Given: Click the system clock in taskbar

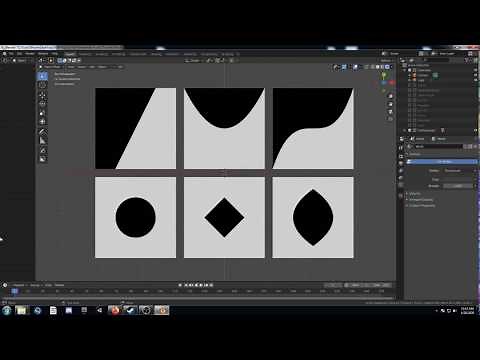Looking at the screenshot, I should coord(467,311).
